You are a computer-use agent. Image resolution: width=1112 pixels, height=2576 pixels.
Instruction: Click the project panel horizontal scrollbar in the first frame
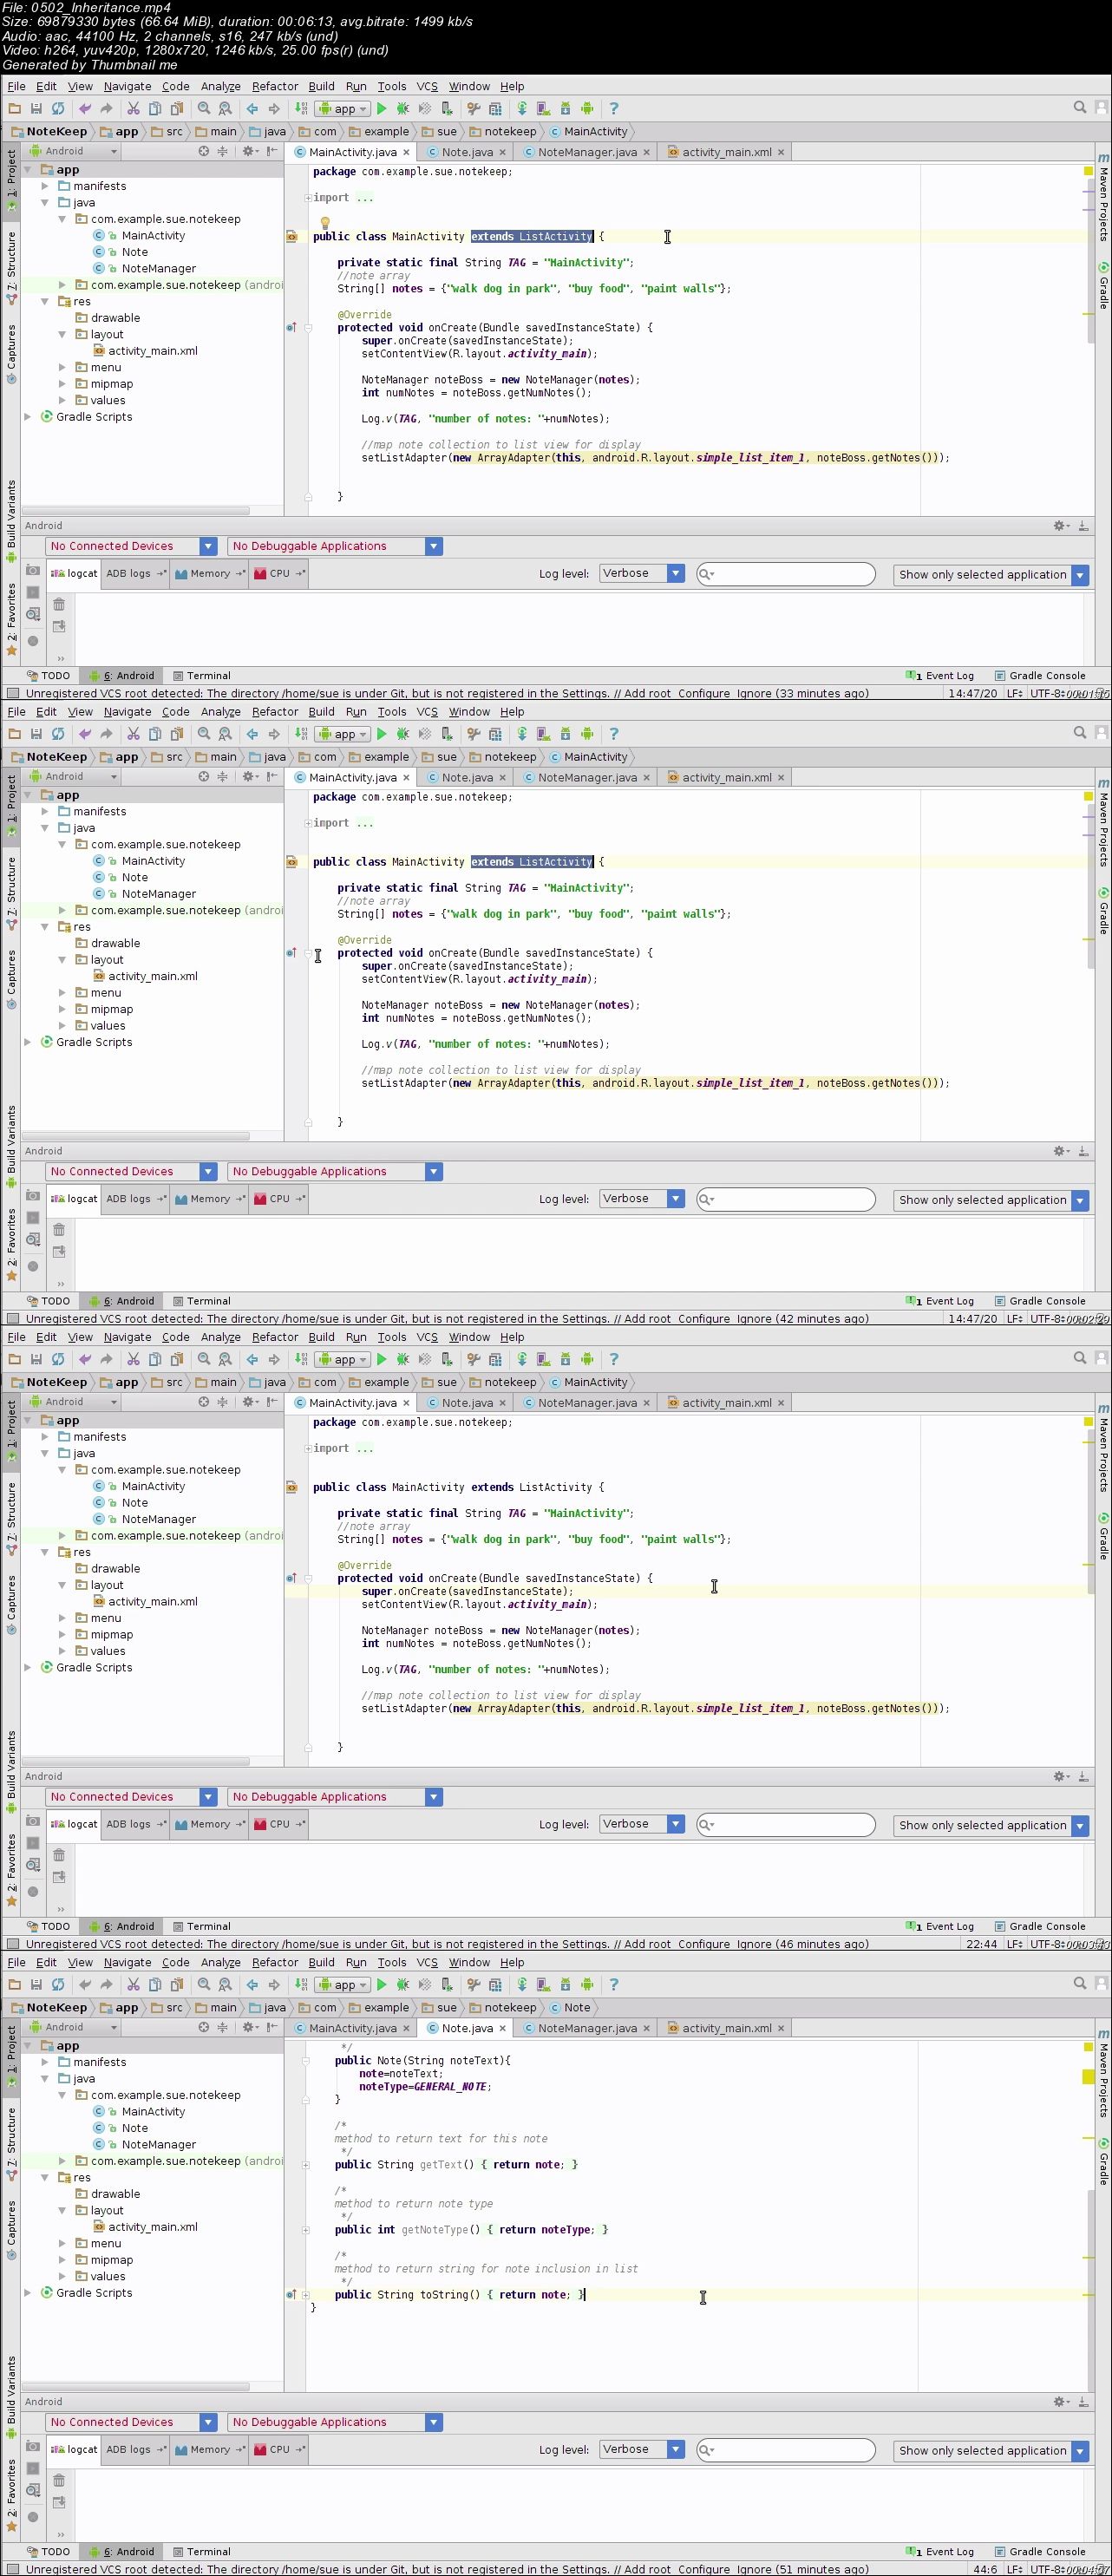click(136, 510)
